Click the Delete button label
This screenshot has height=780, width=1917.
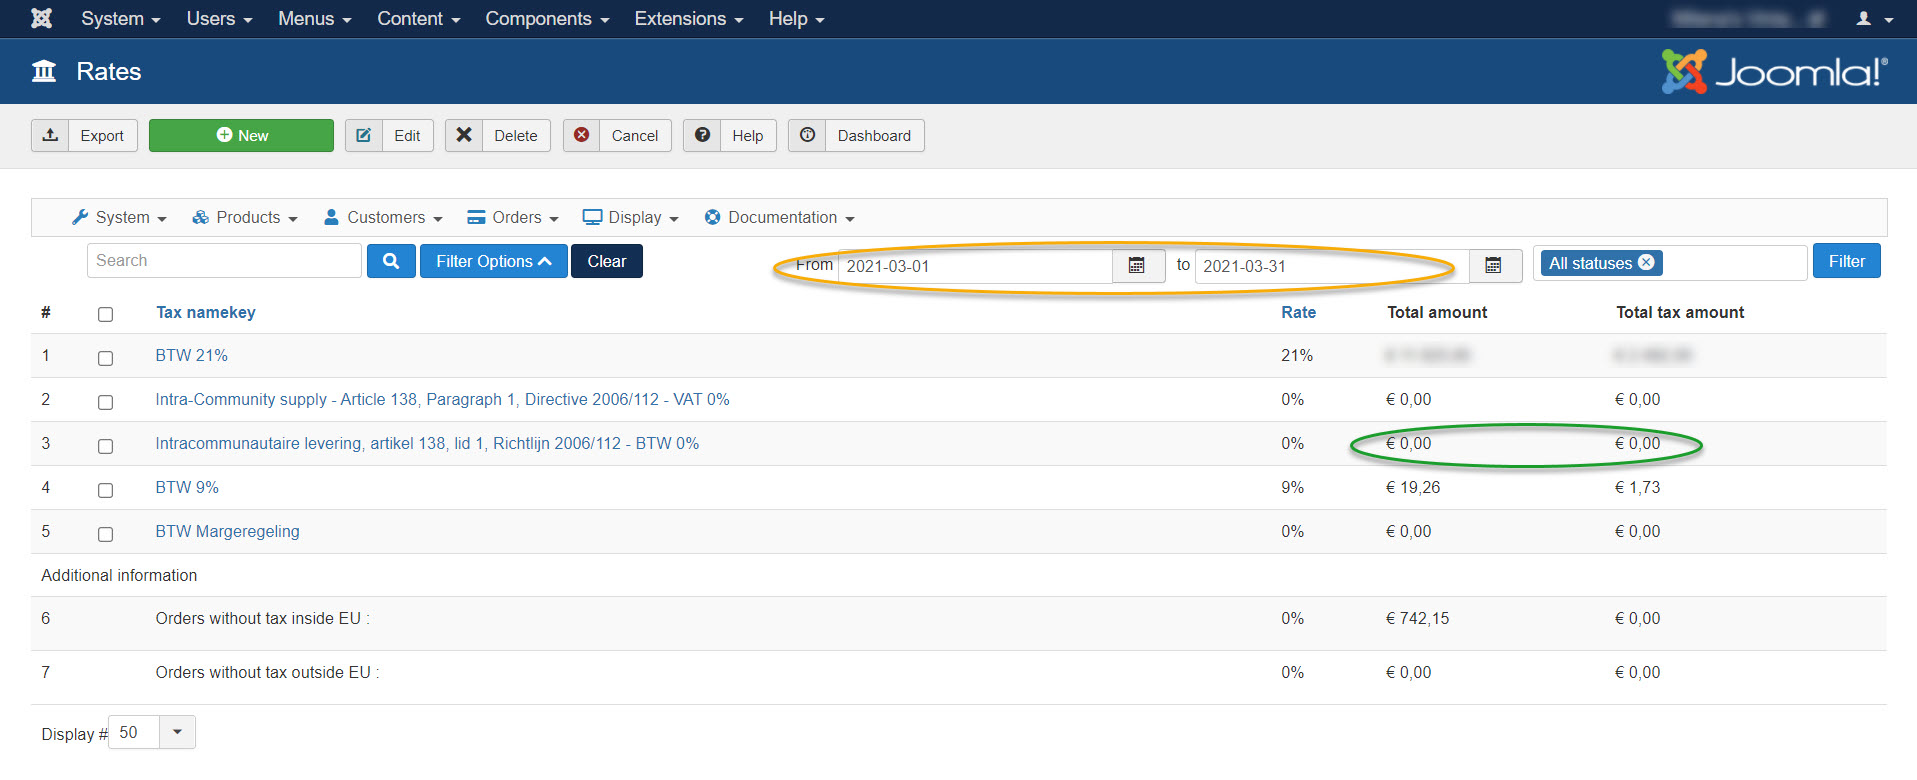click(516, 136)
